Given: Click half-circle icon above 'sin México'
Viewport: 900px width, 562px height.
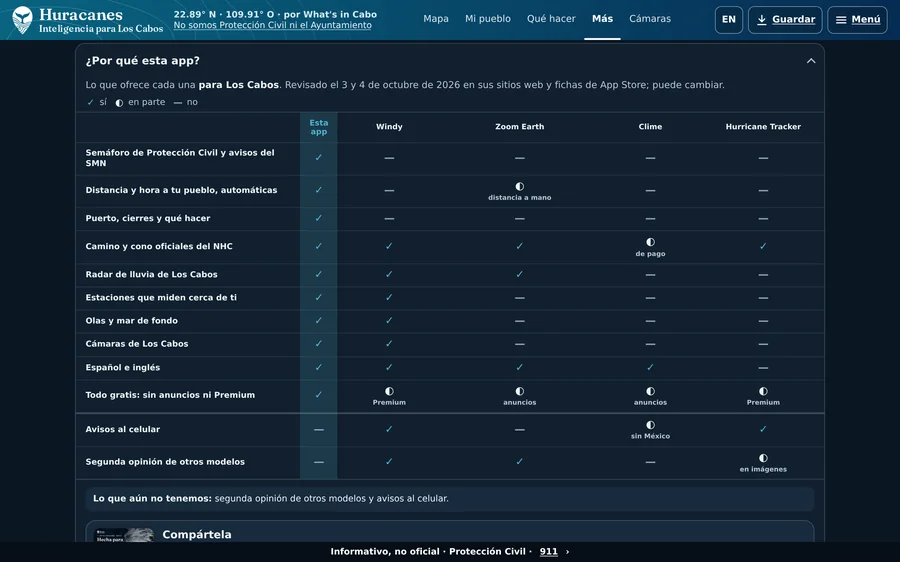Looking at the screenshot, I should click(x=650, y=425).
